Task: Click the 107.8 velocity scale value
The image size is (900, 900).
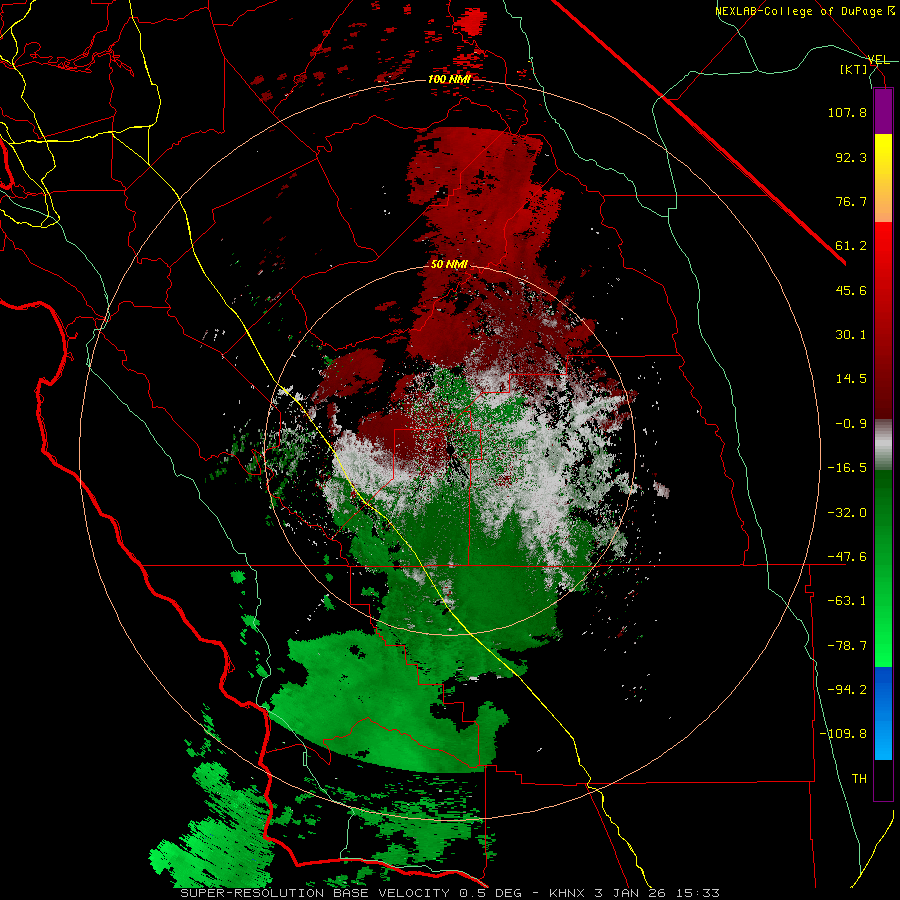Action: [847, 112]
